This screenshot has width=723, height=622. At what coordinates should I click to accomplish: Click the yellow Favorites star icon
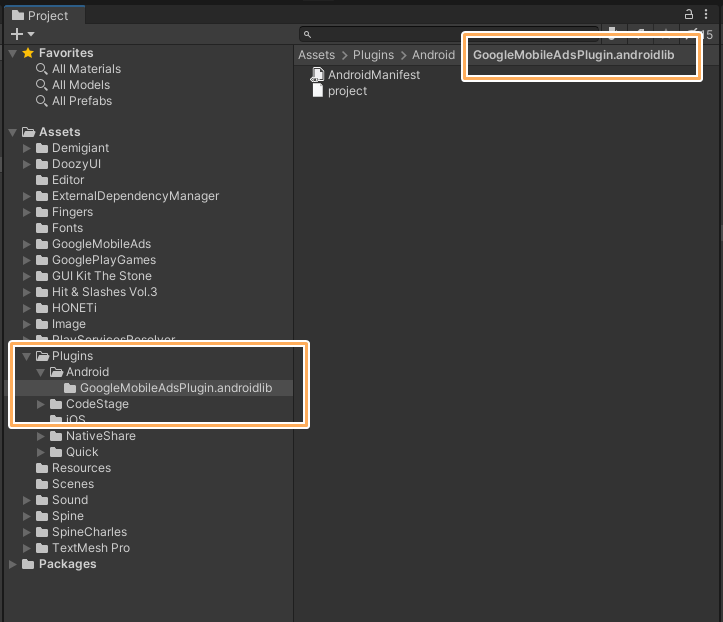pyautogui.click(x=28, y=53)
